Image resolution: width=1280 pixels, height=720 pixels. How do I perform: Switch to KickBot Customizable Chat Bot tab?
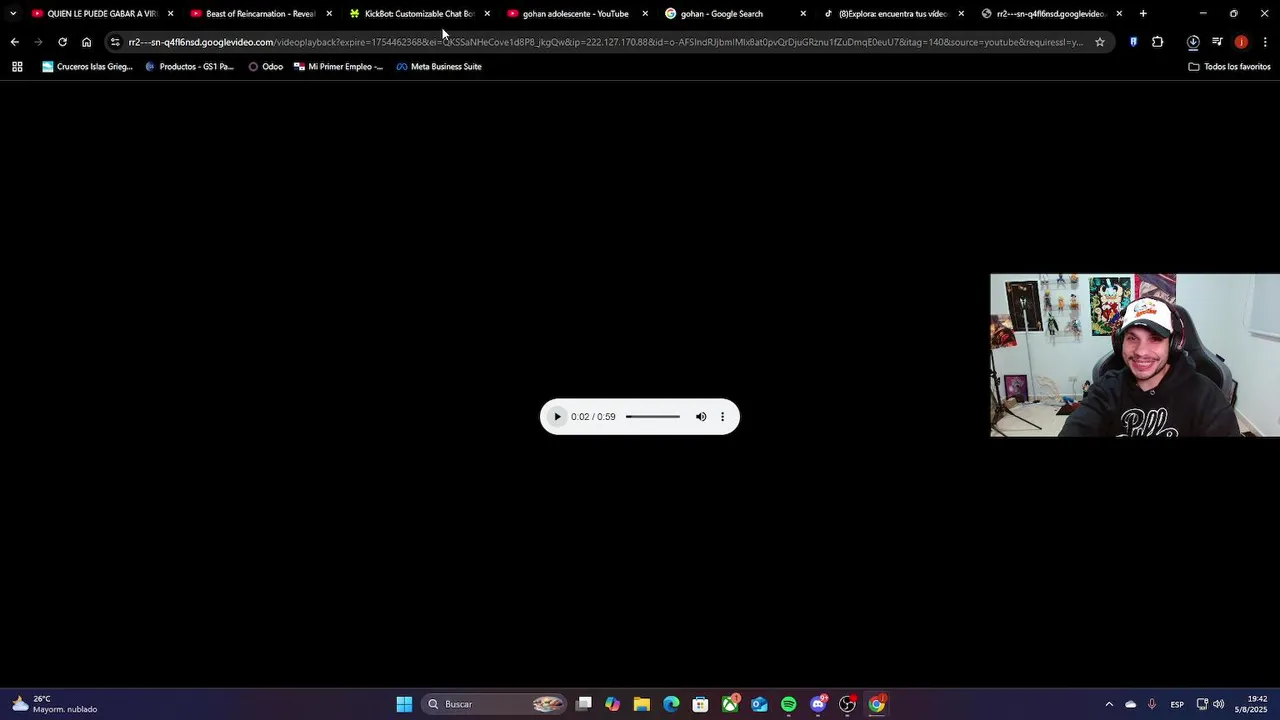[x=419, y=14]
